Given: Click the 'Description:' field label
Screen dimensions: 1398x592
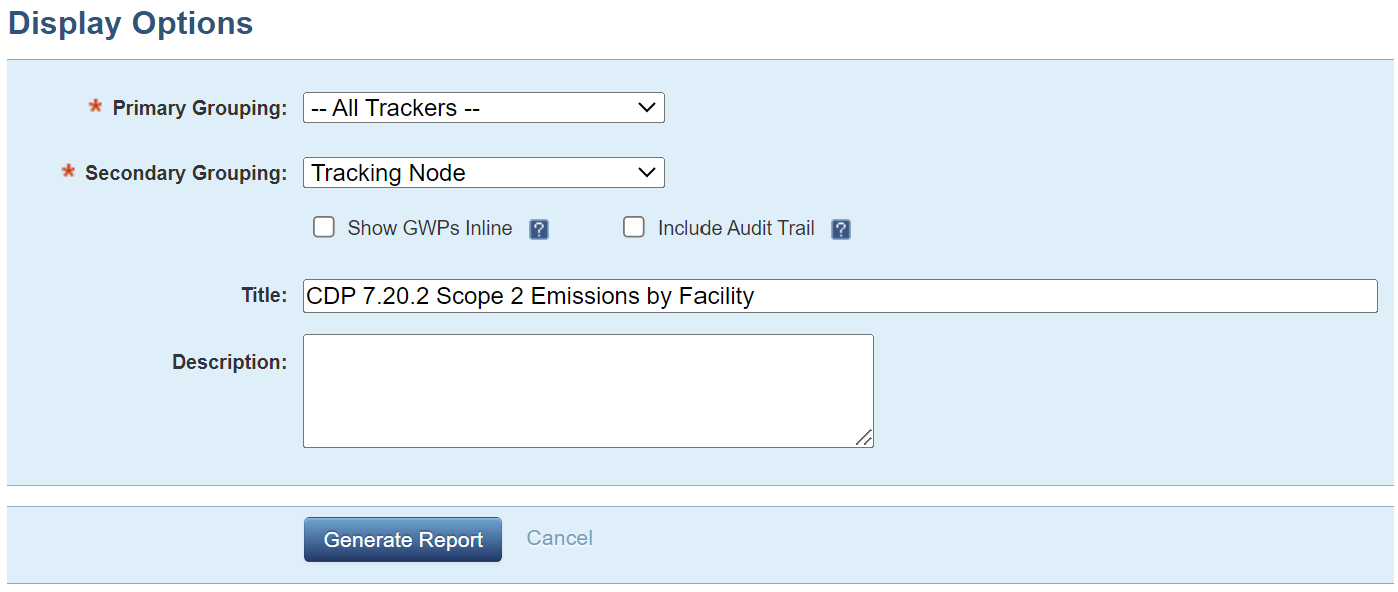Looking at the screenshot, I should point(230,362).
